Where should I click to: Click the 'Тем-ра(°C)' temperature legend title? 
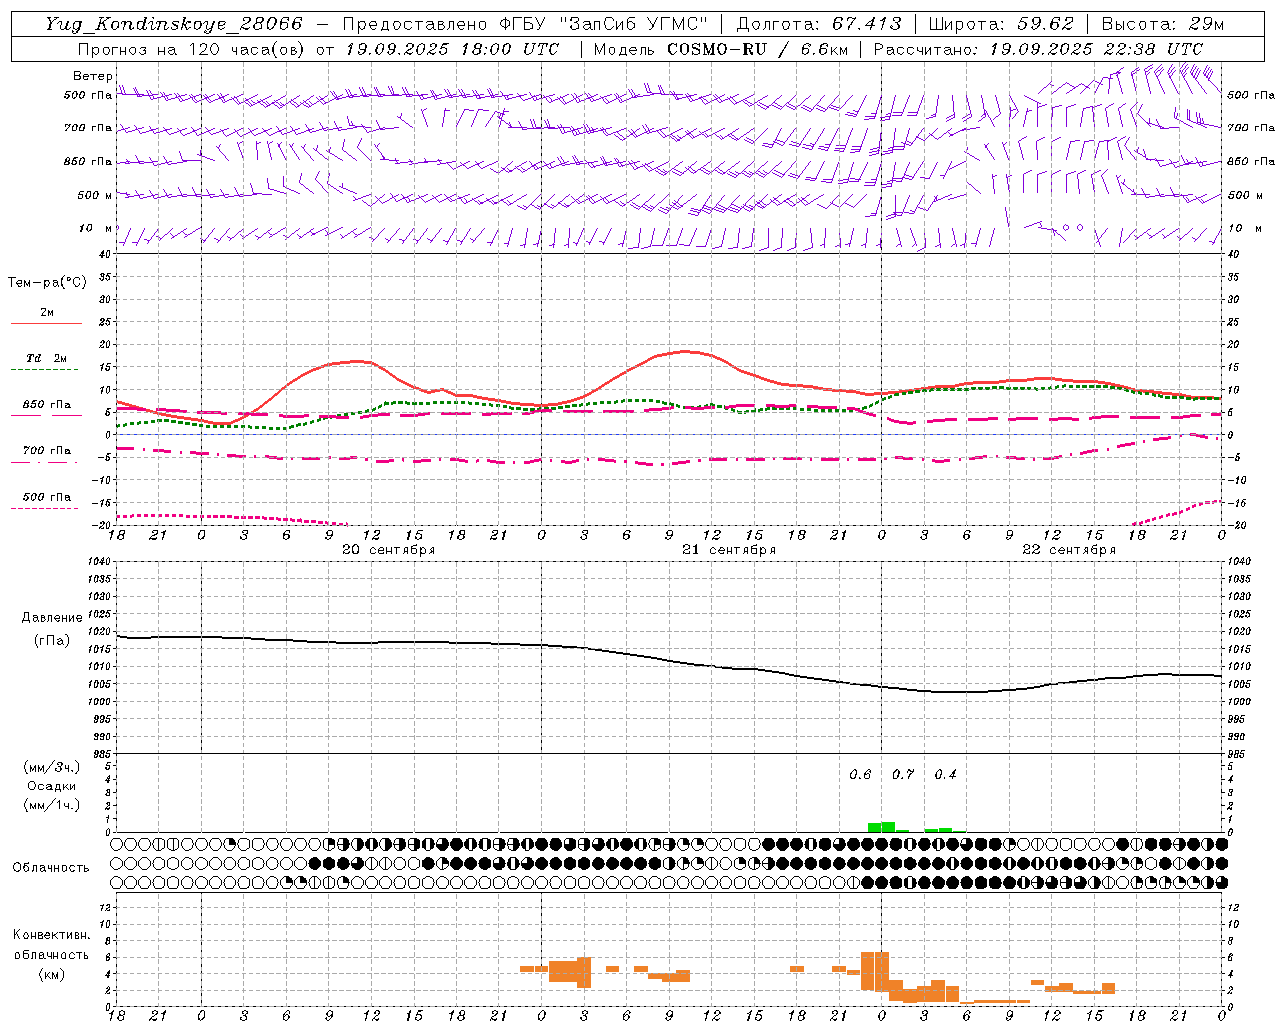pos(47,283)
